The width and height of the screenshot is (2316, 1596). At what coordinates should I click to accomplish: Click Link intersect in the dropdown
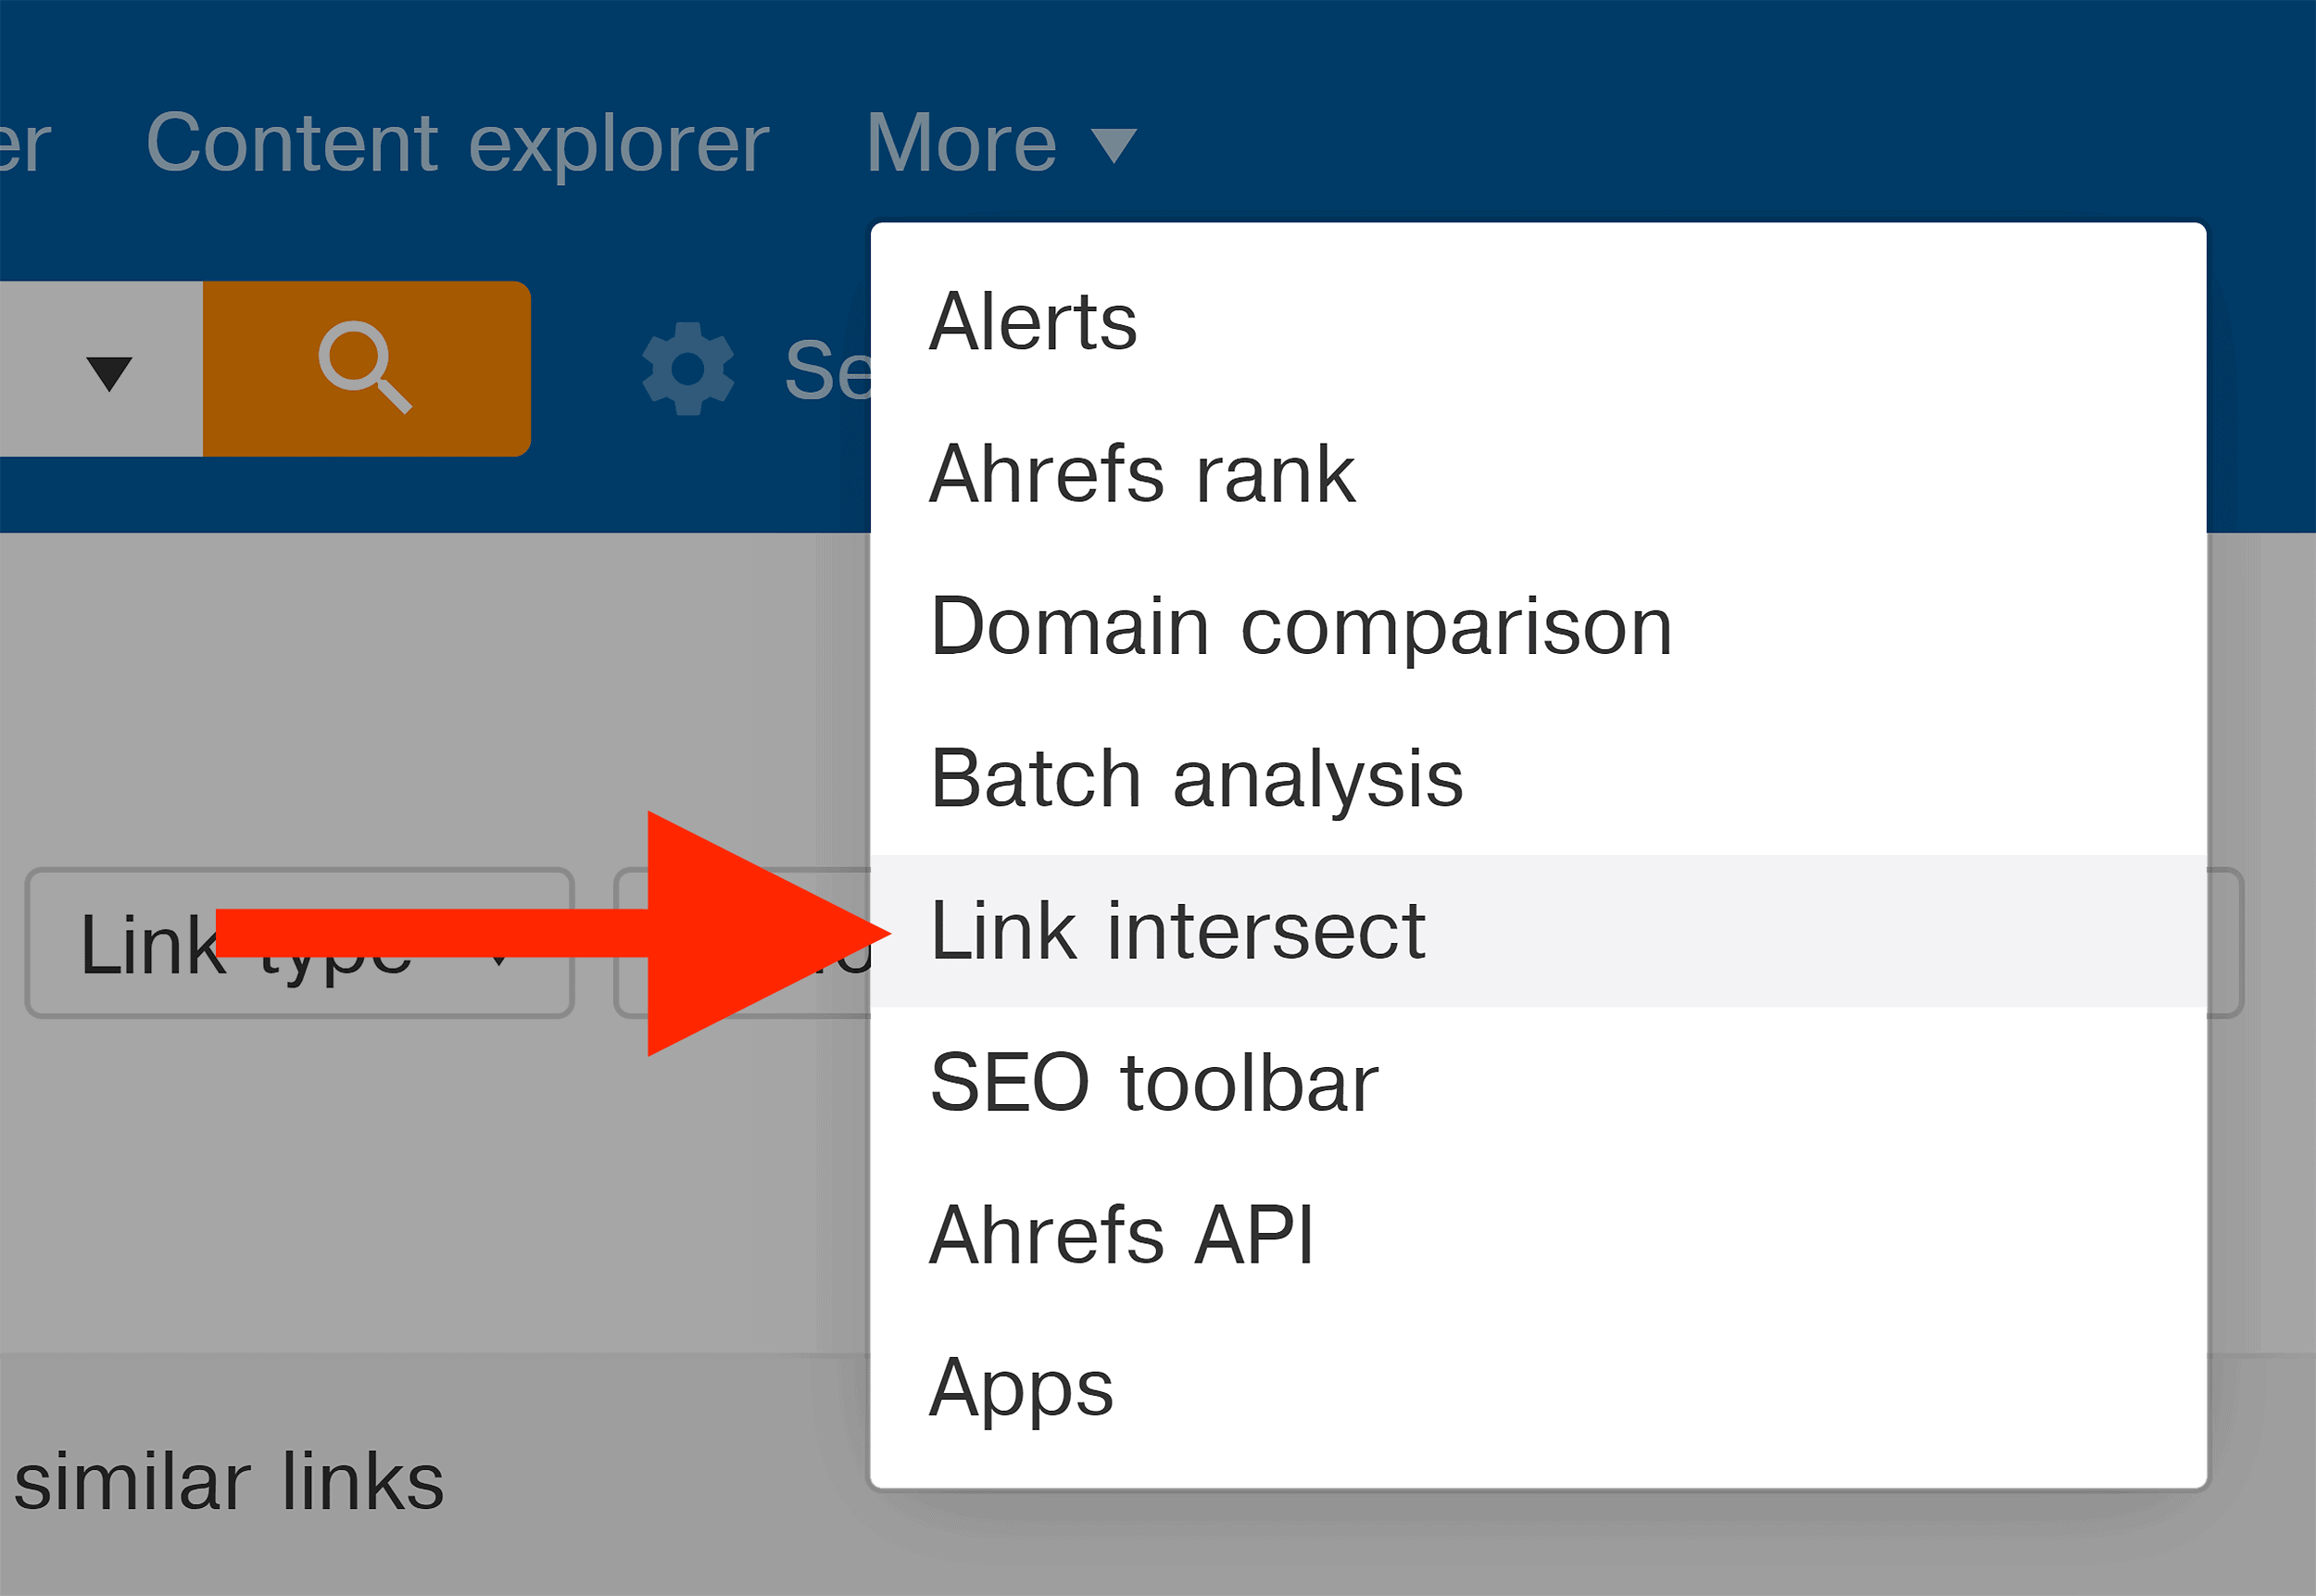coord(1538,930)
